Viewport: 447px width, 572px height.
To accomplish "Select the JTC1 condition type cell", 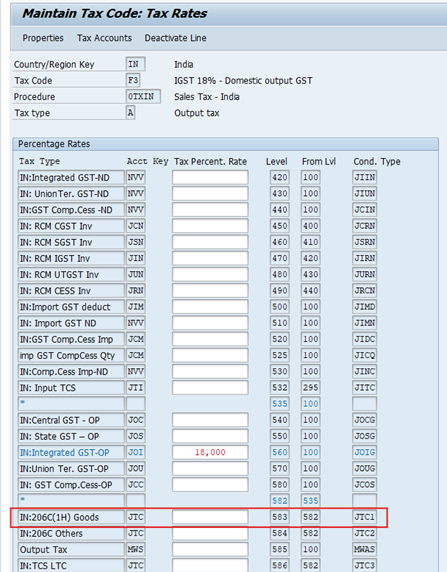I will [x=365, y=517].
